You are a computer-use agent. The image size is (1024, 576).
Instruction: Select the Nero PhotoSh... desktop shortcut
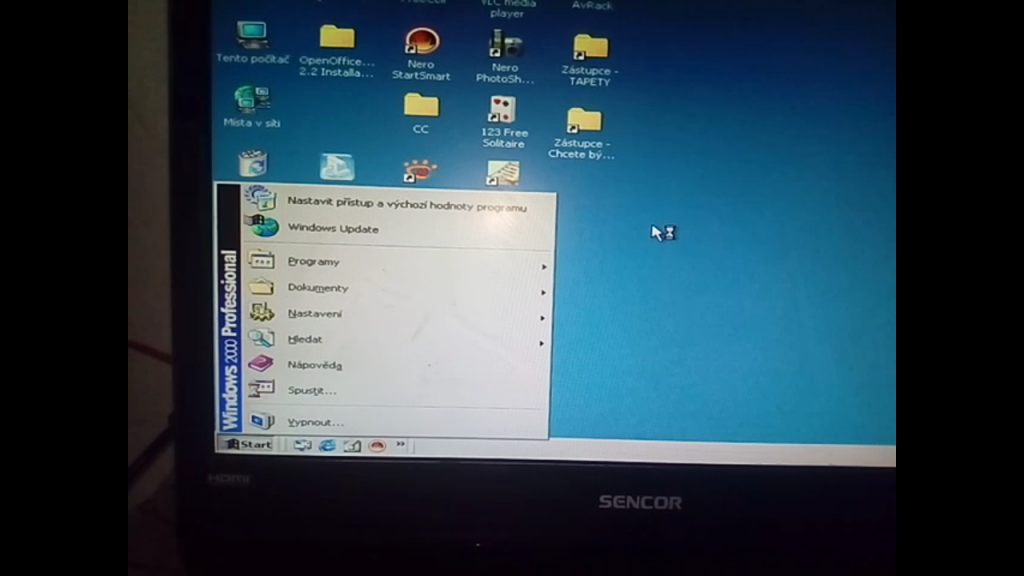tap(505, 56)
